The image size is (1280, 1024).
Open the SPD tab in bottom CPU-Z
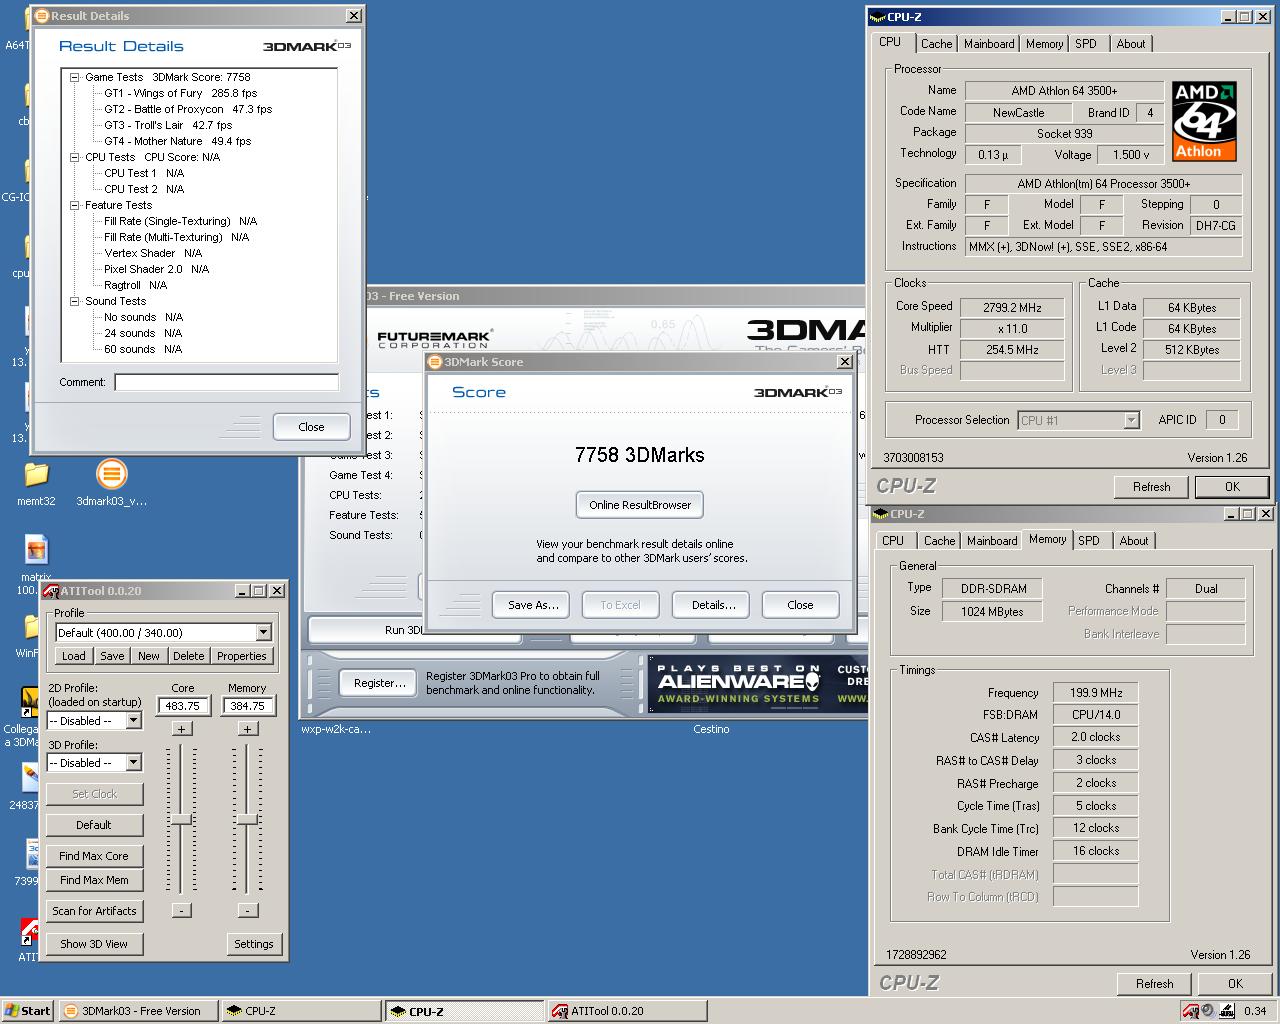pyautogui.click(x=1088, y=541)
